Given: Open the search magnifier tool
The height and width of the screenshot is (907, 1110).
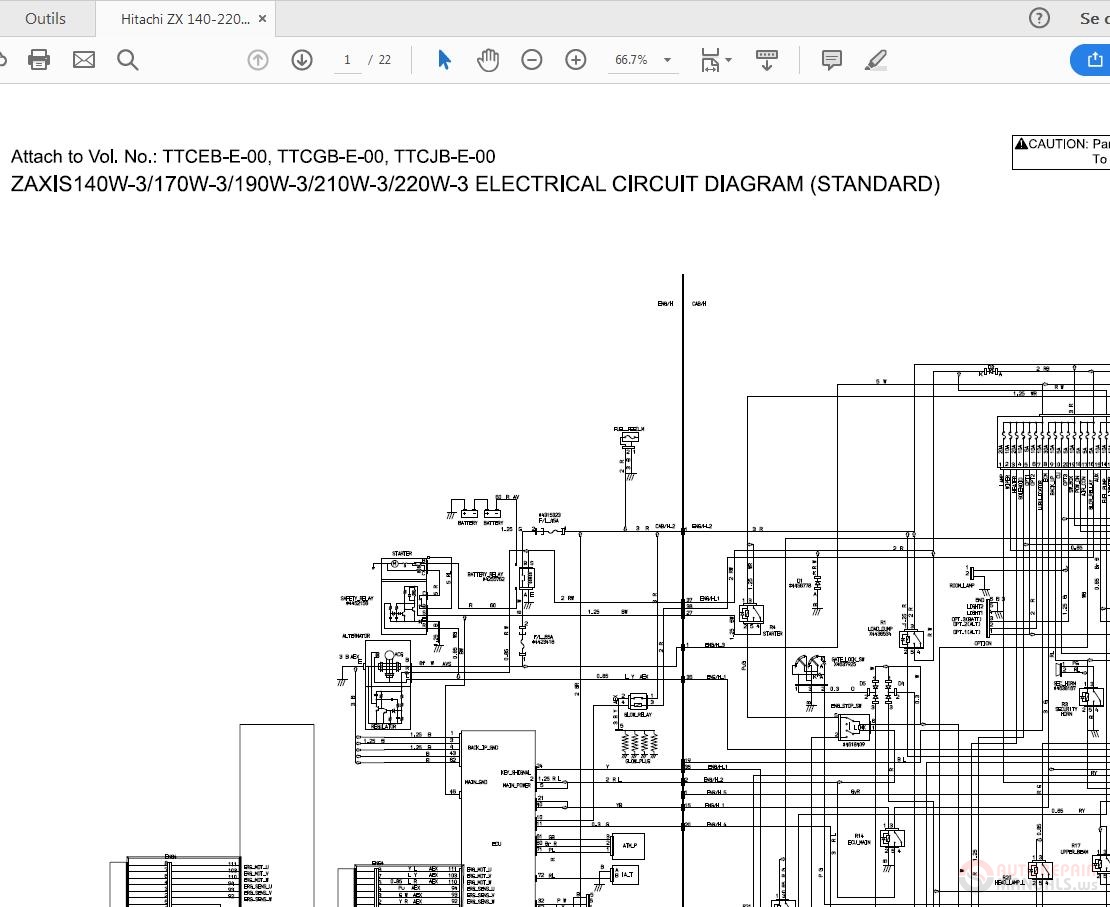Looking at the screenshot, I should coord(127,59).
